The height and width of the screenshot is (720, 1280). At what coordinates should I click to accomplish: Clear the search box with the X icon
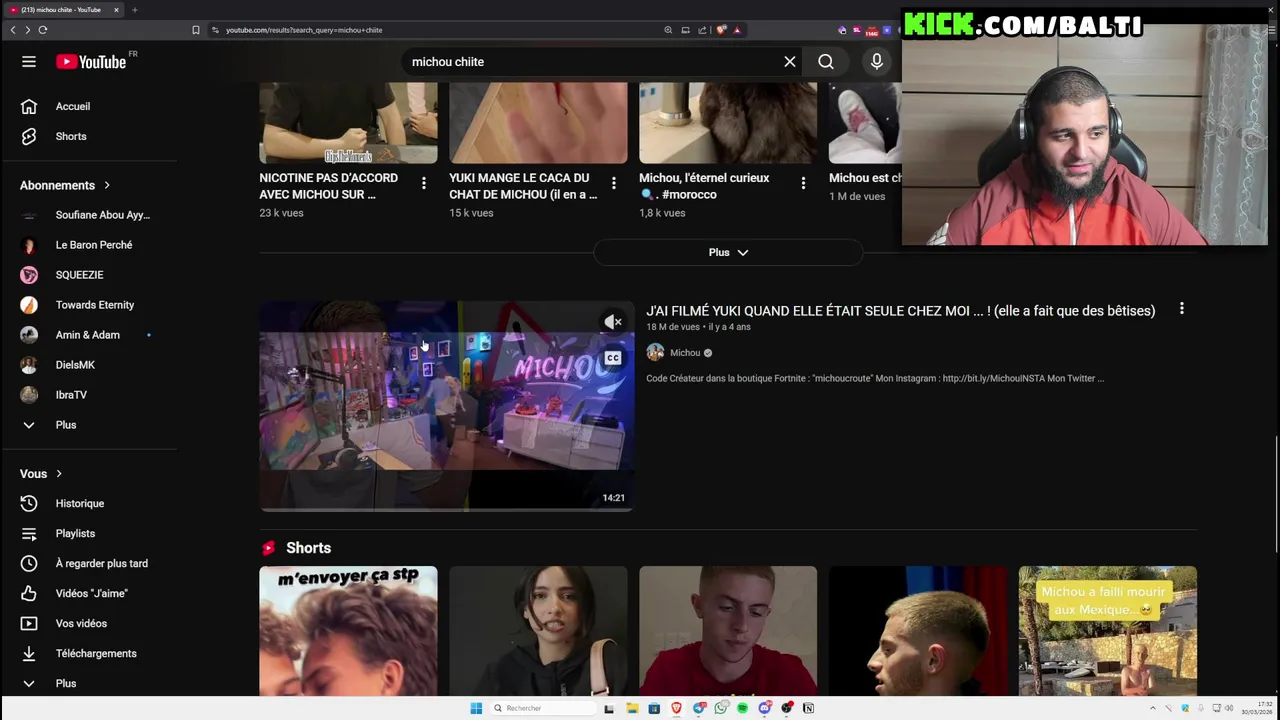790,62
